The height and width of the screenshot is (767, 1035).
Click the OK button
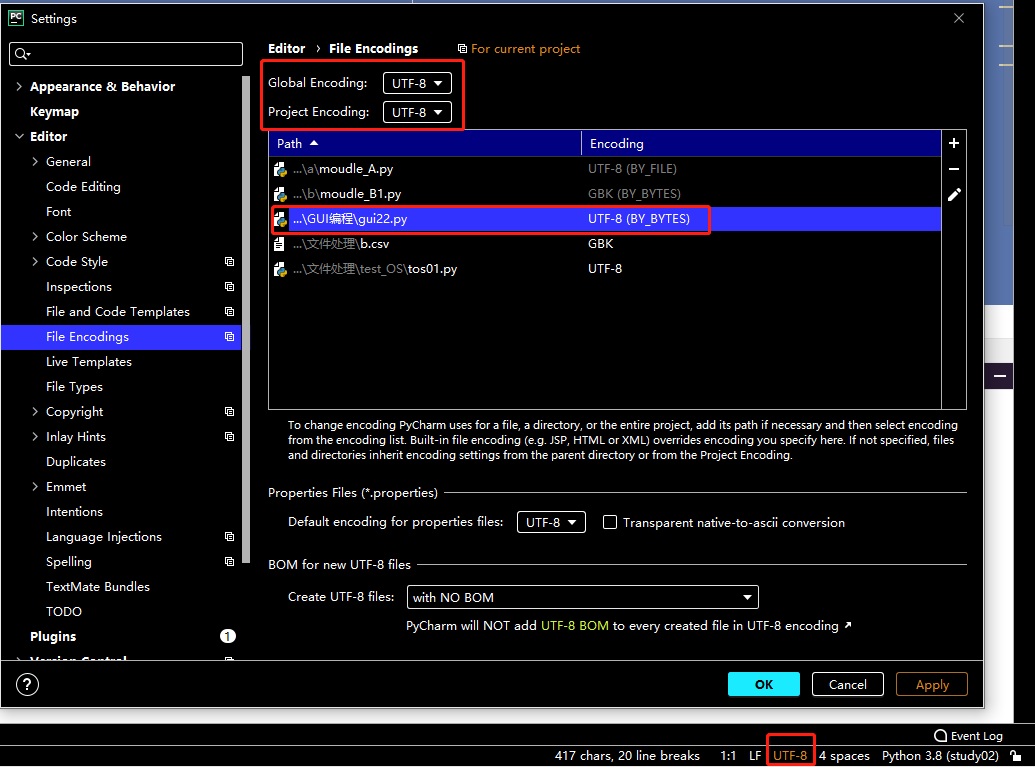point(764,684)
